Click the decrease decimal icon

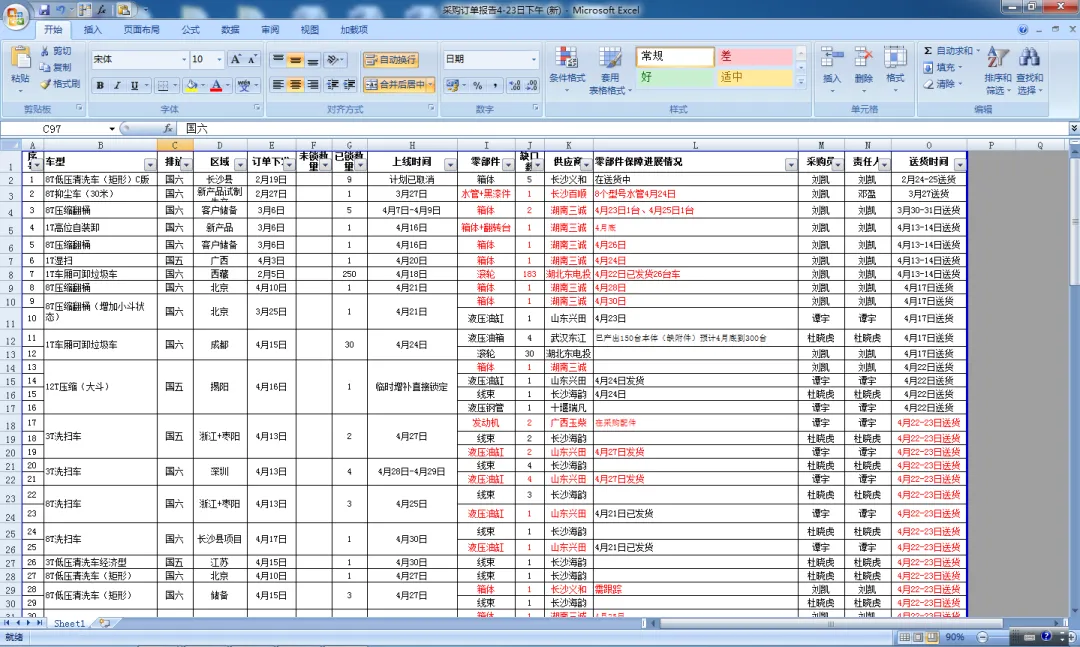532,85
